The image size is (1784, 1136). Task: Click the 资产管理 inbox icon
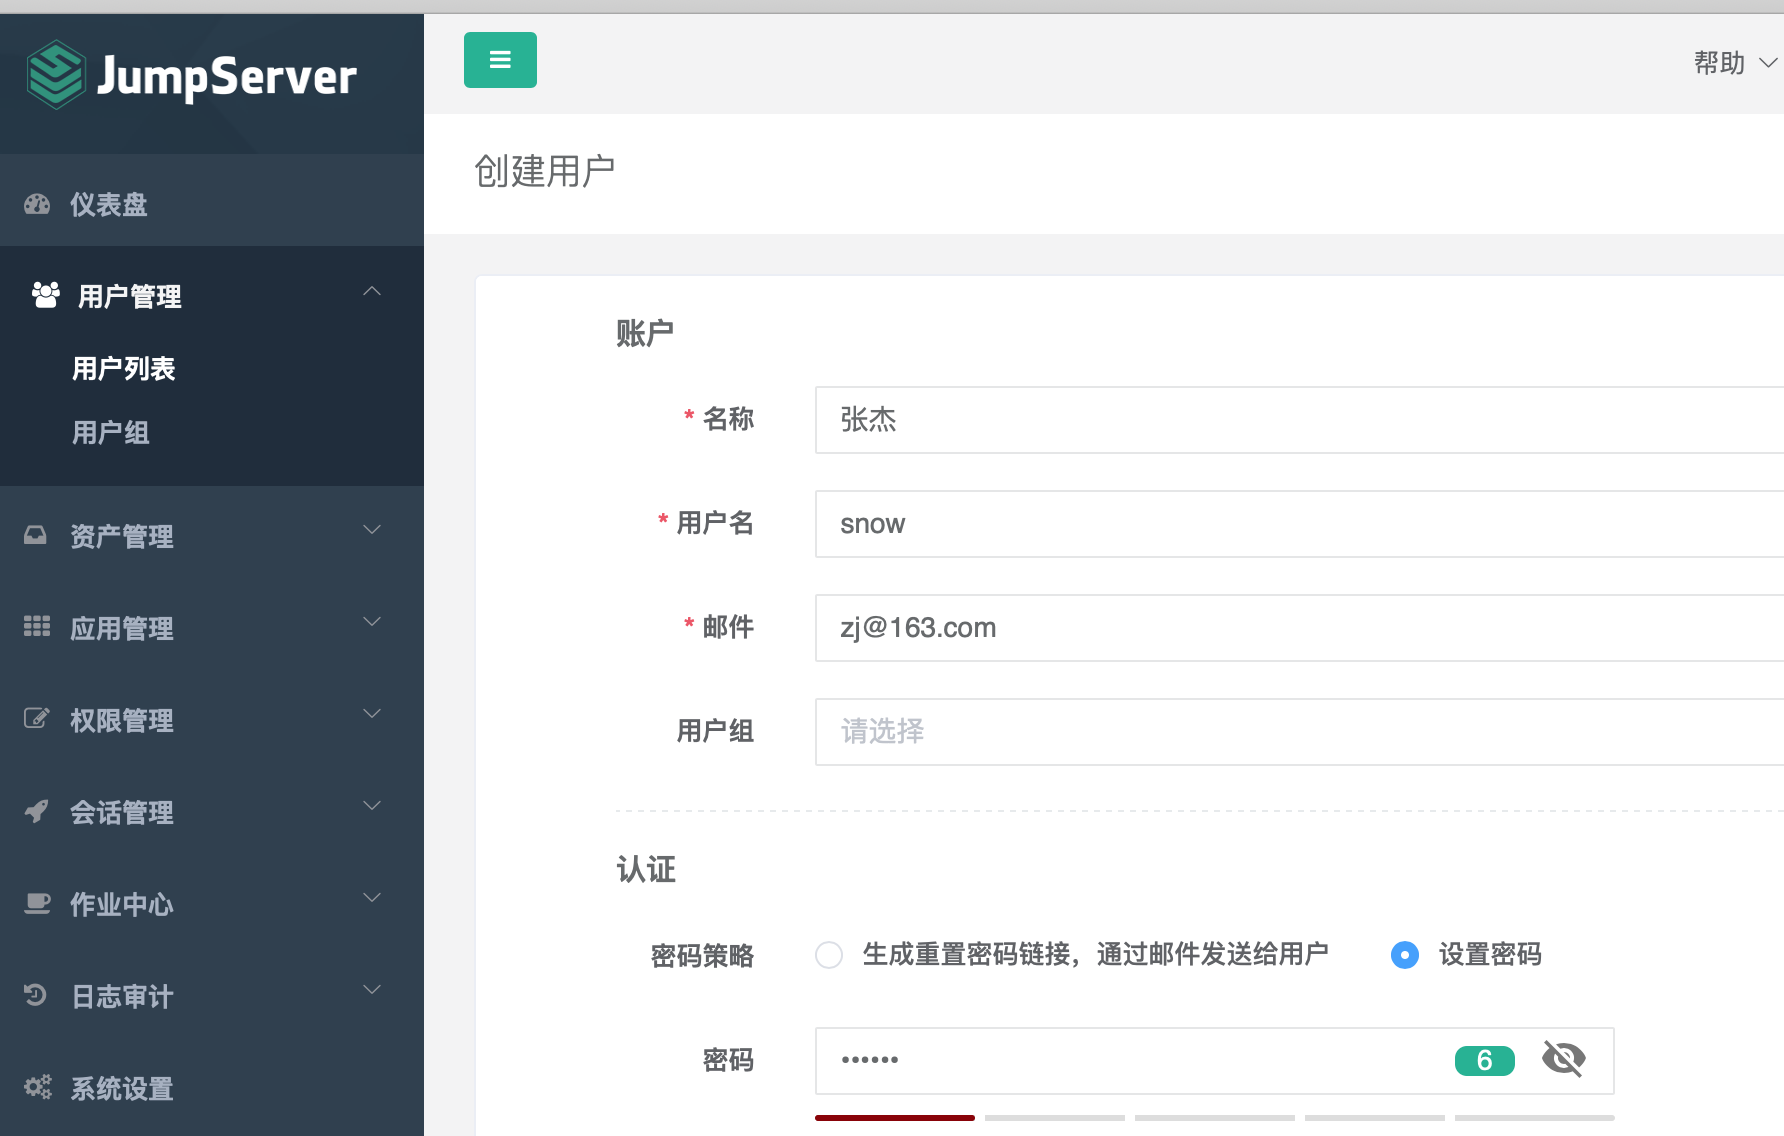[36, 535]
